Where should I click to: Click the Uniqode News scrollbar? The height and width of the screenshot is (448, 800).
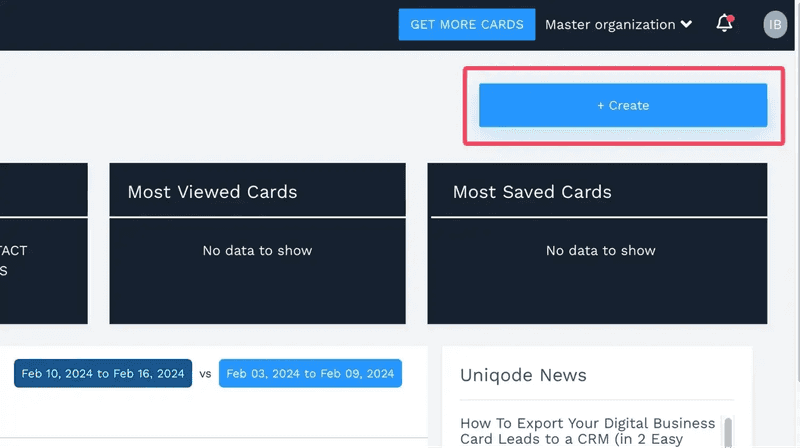(x=727, y=432)
